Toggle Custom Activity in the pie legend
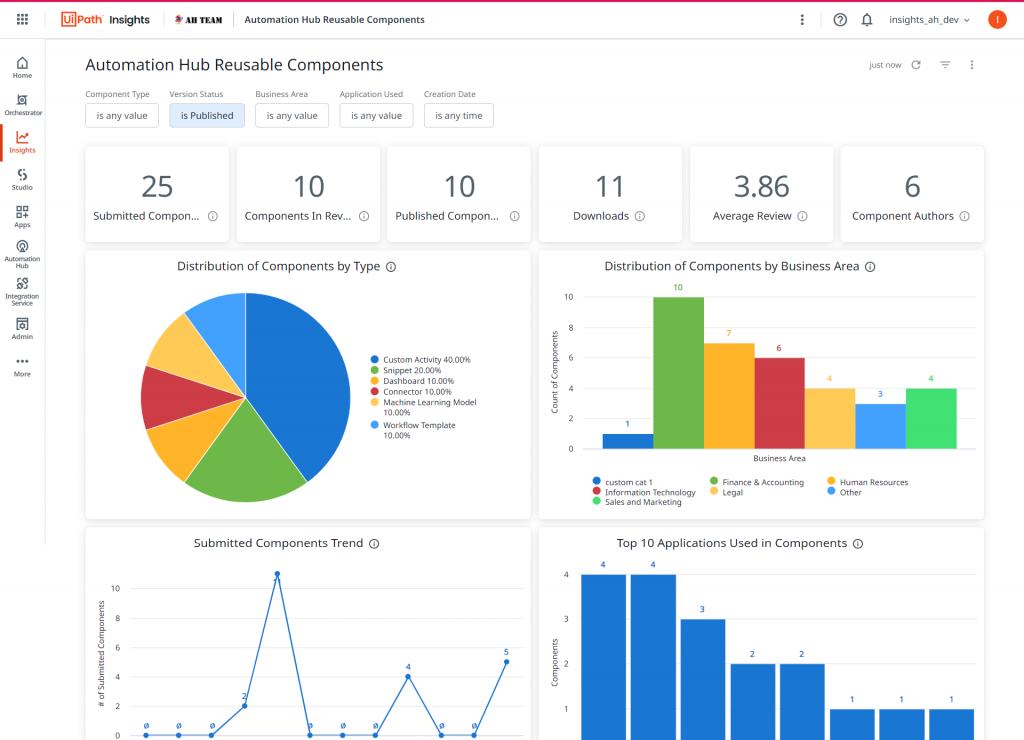 [421, 360]
